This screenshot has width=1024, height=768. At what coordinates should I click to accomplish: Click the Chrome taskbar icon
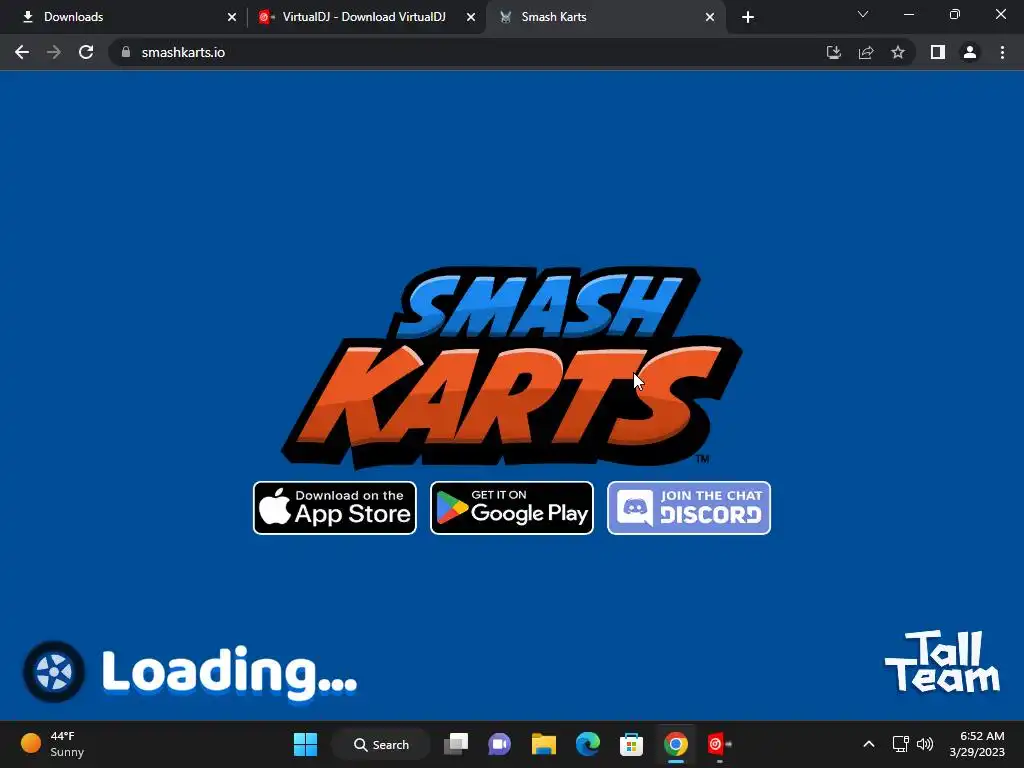pyautogui.click(x=676, y=744)
